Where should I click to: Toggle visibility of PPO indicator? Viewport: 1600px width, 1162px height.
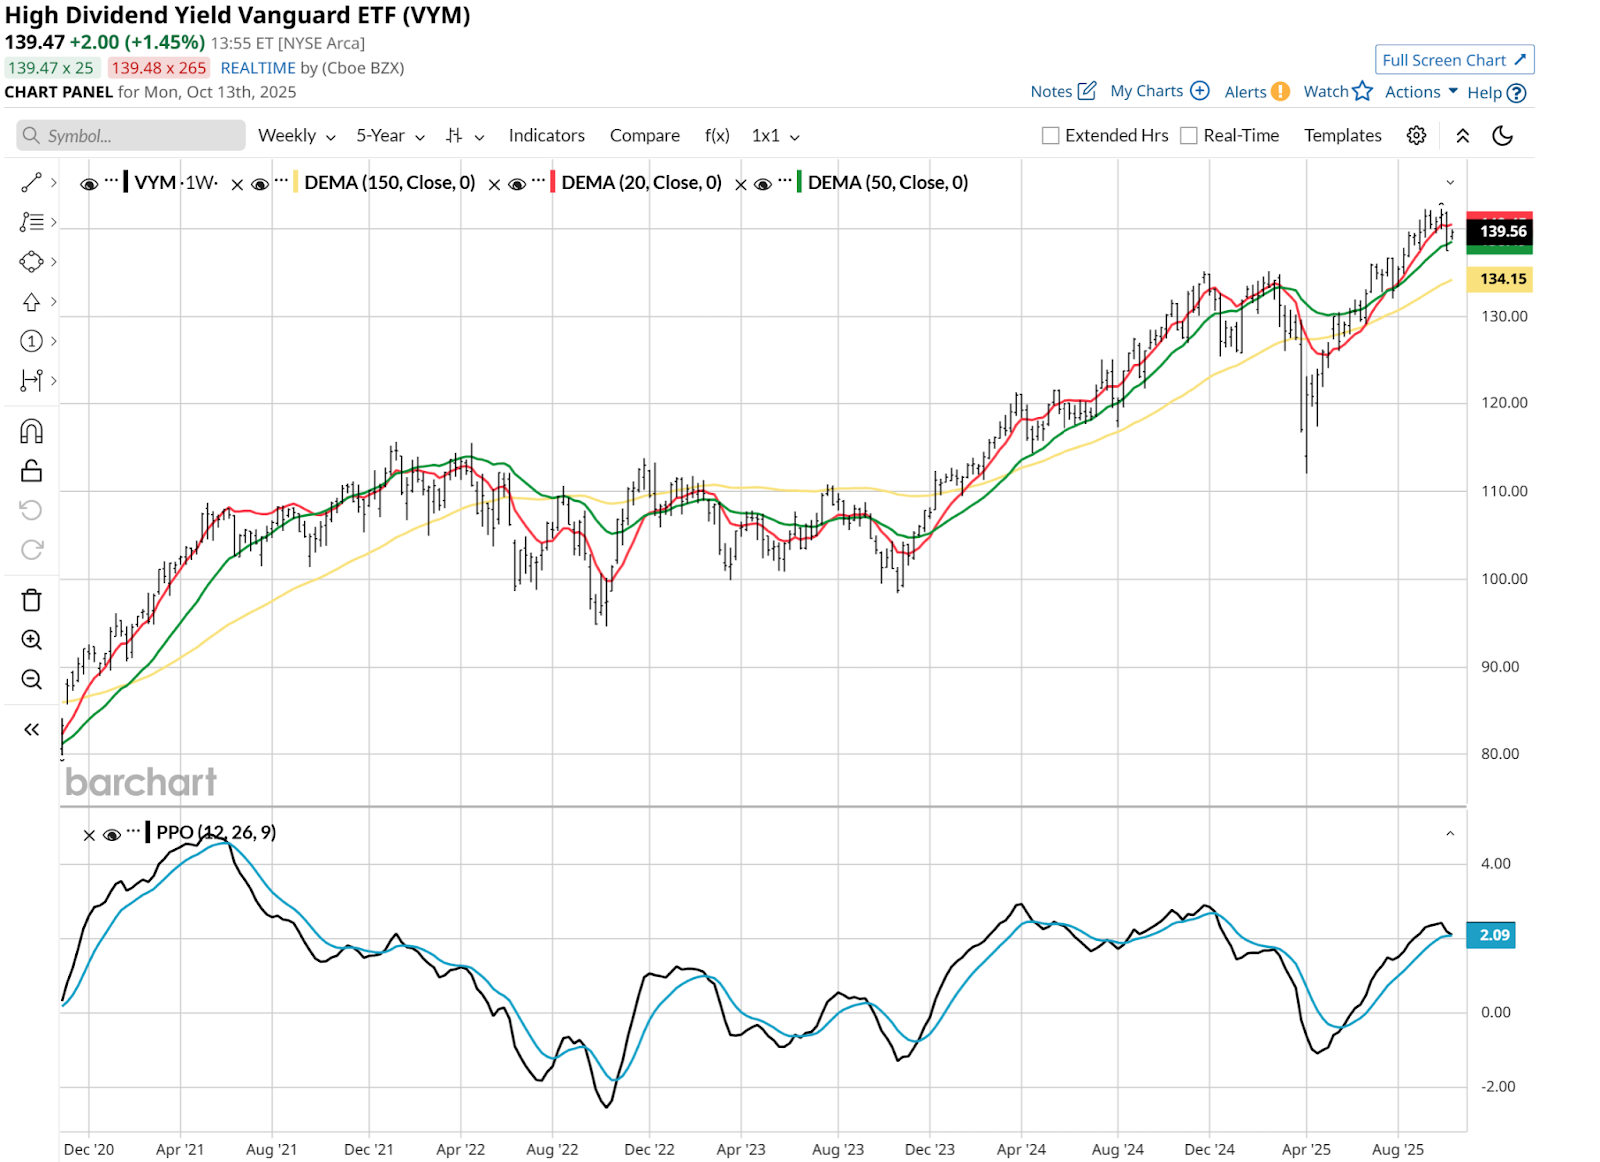pyautogui.click(x=112, y=835)
